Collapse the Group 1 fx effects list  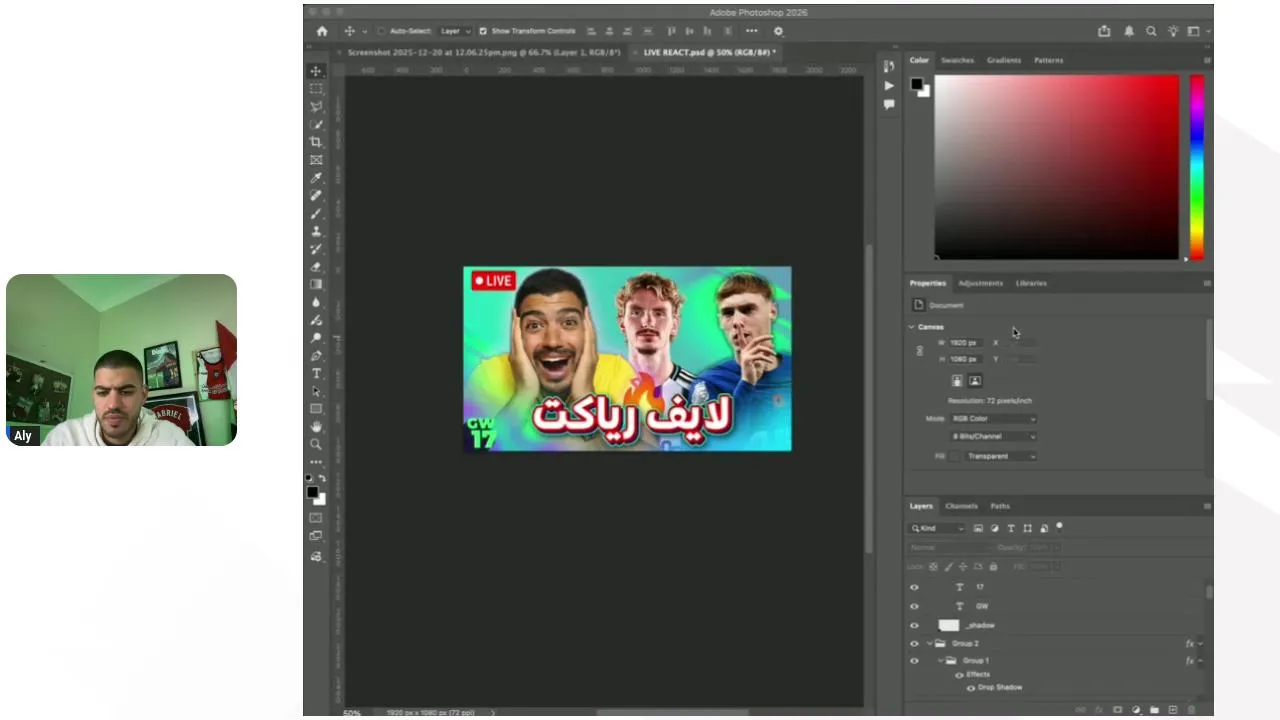1200,661
